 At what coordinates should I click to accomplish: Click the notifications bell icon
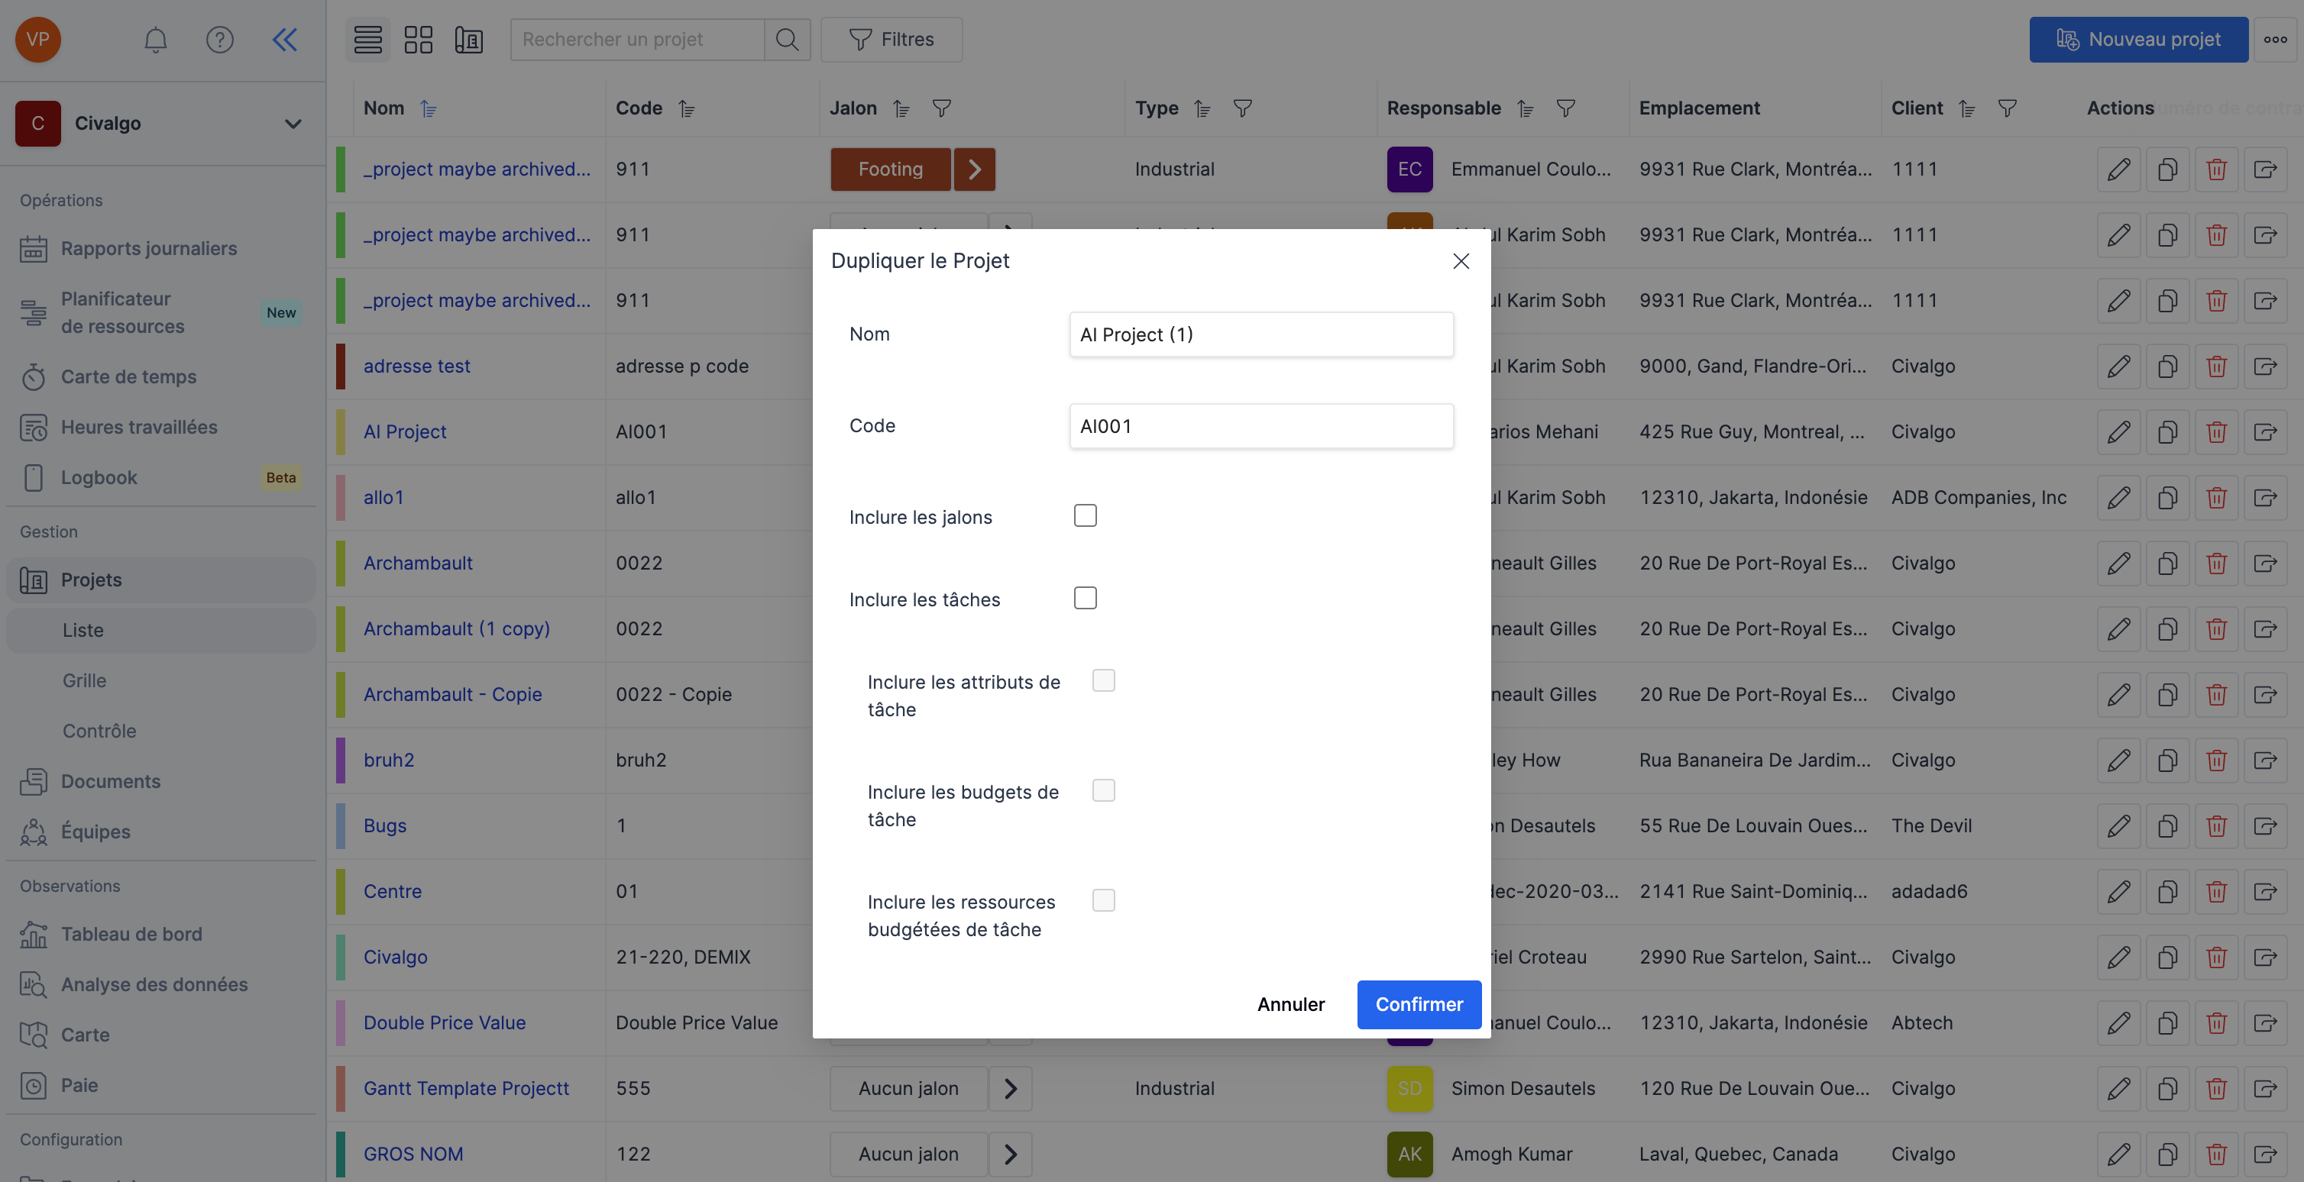pyautogui.click(x=155, y=40)
